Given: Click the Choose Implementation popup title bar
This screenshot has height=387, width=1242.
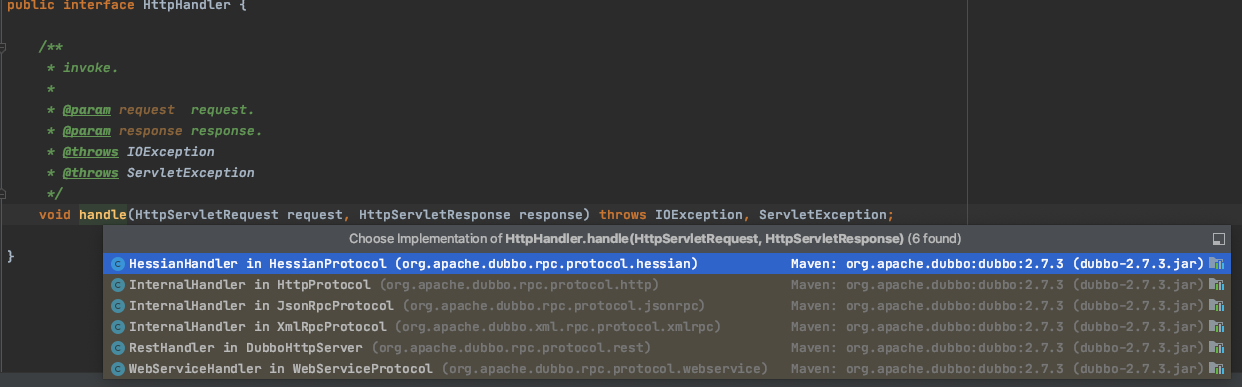Looking at the screenshot, I should pos(666,240).
